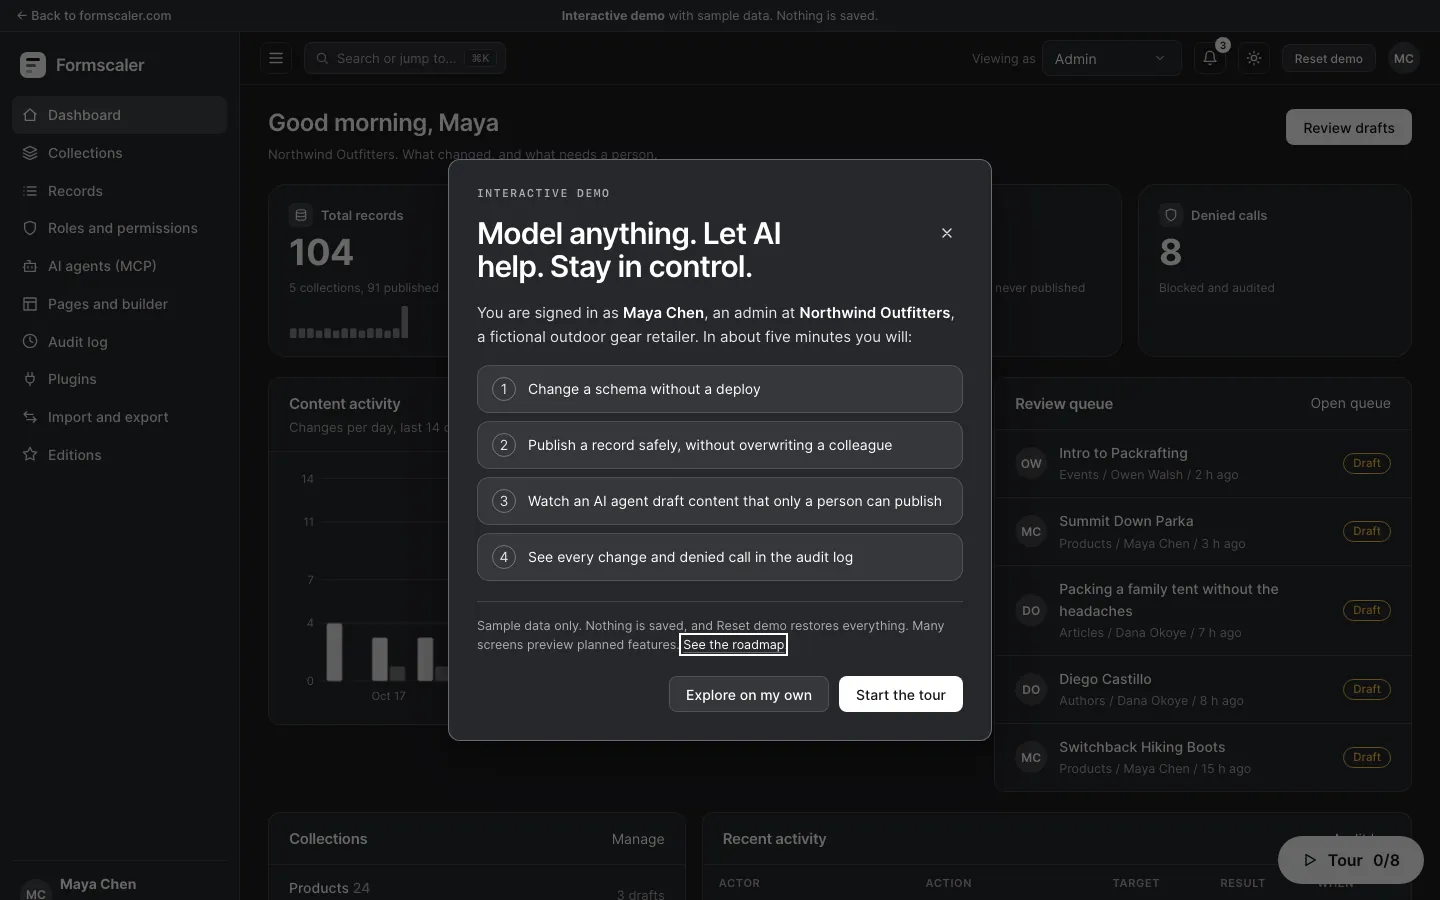Toggle light theme with sun icon

[x=1254, y=58]
